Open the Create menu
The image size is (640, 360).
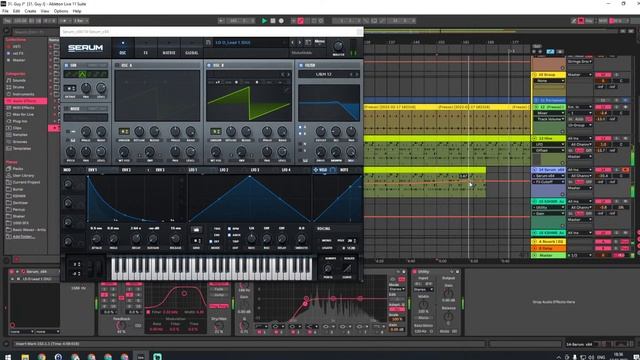tap(30, 11)
